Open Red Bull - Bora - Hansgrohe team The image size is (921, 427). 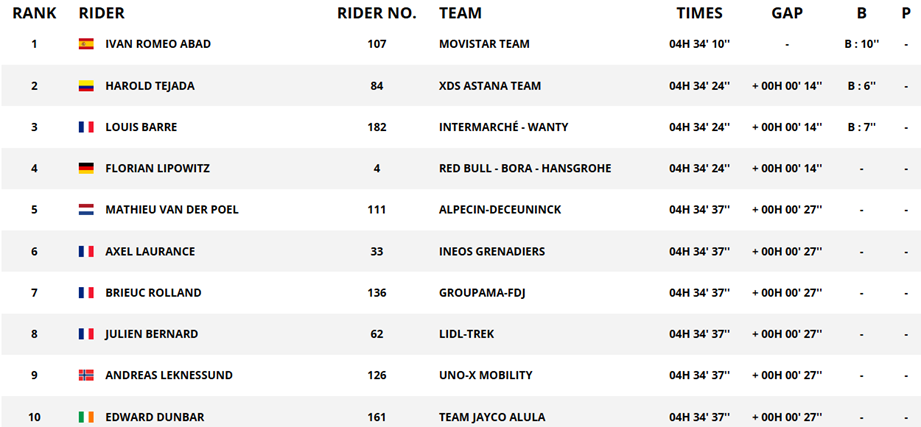(525, 169)
